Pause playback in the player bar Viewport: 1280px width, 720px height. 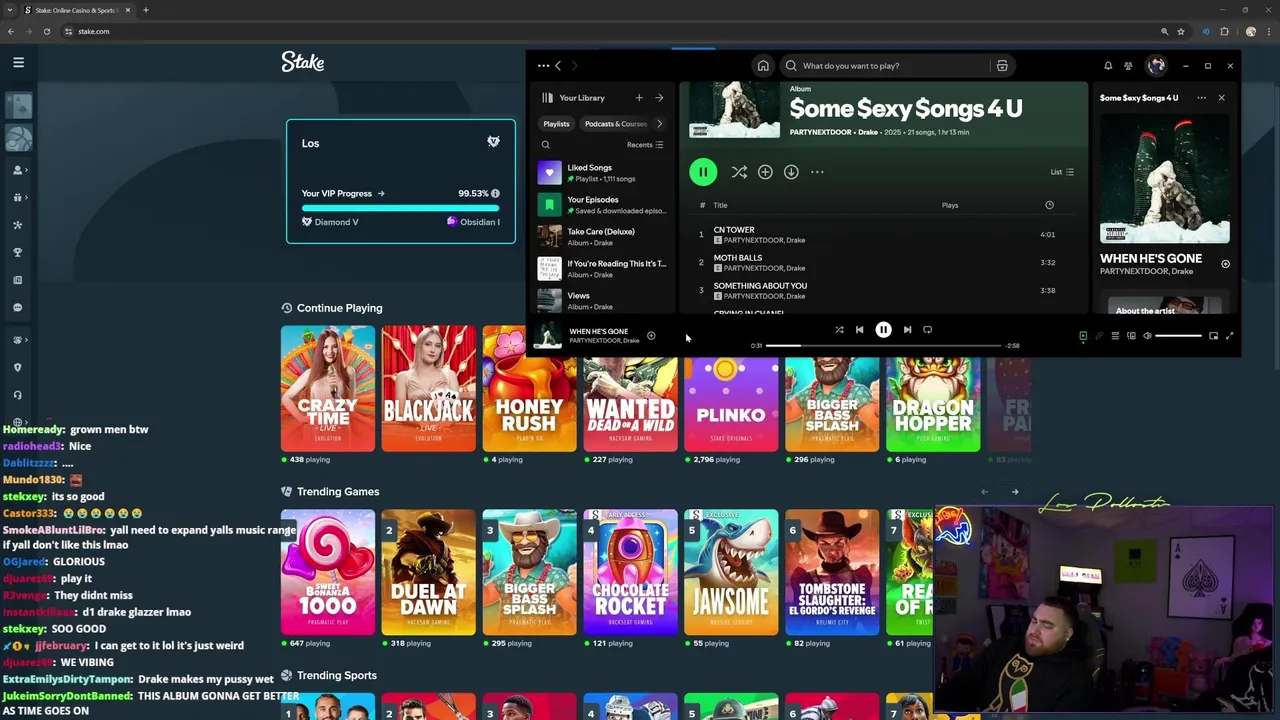point(884,330)
